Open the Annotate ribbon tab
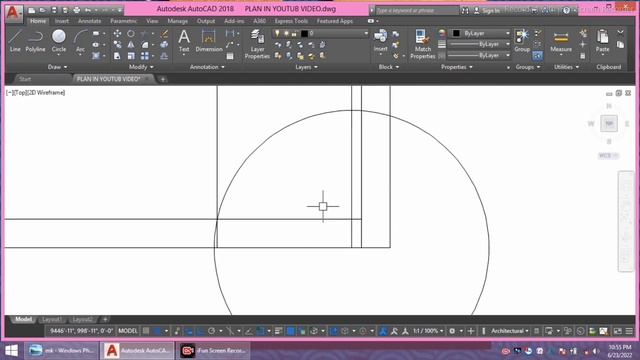Screen dimensions: 640x360 [x=89, y=21]
